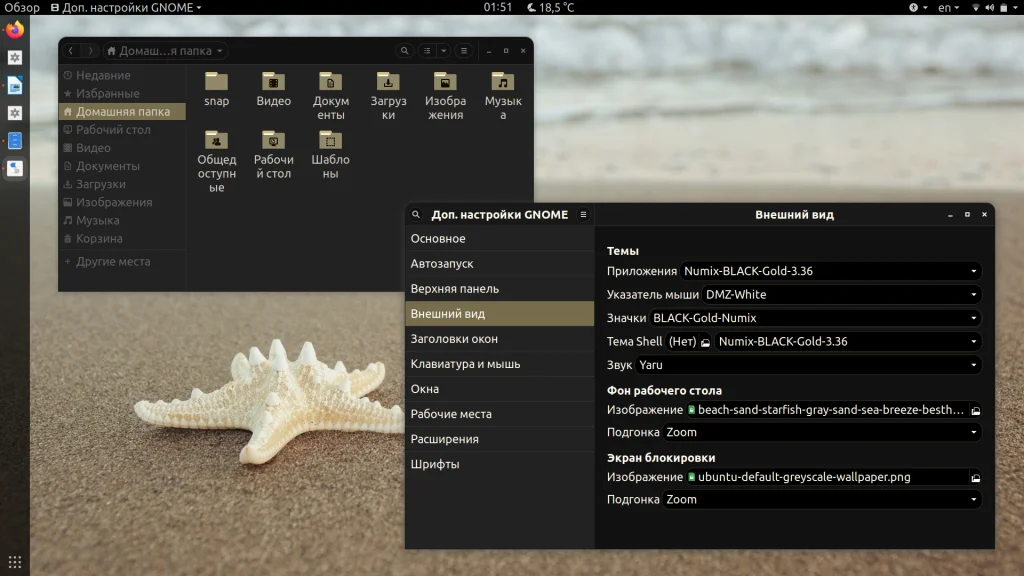
Task: Click the file manager search icon
Action: [404, 51]
